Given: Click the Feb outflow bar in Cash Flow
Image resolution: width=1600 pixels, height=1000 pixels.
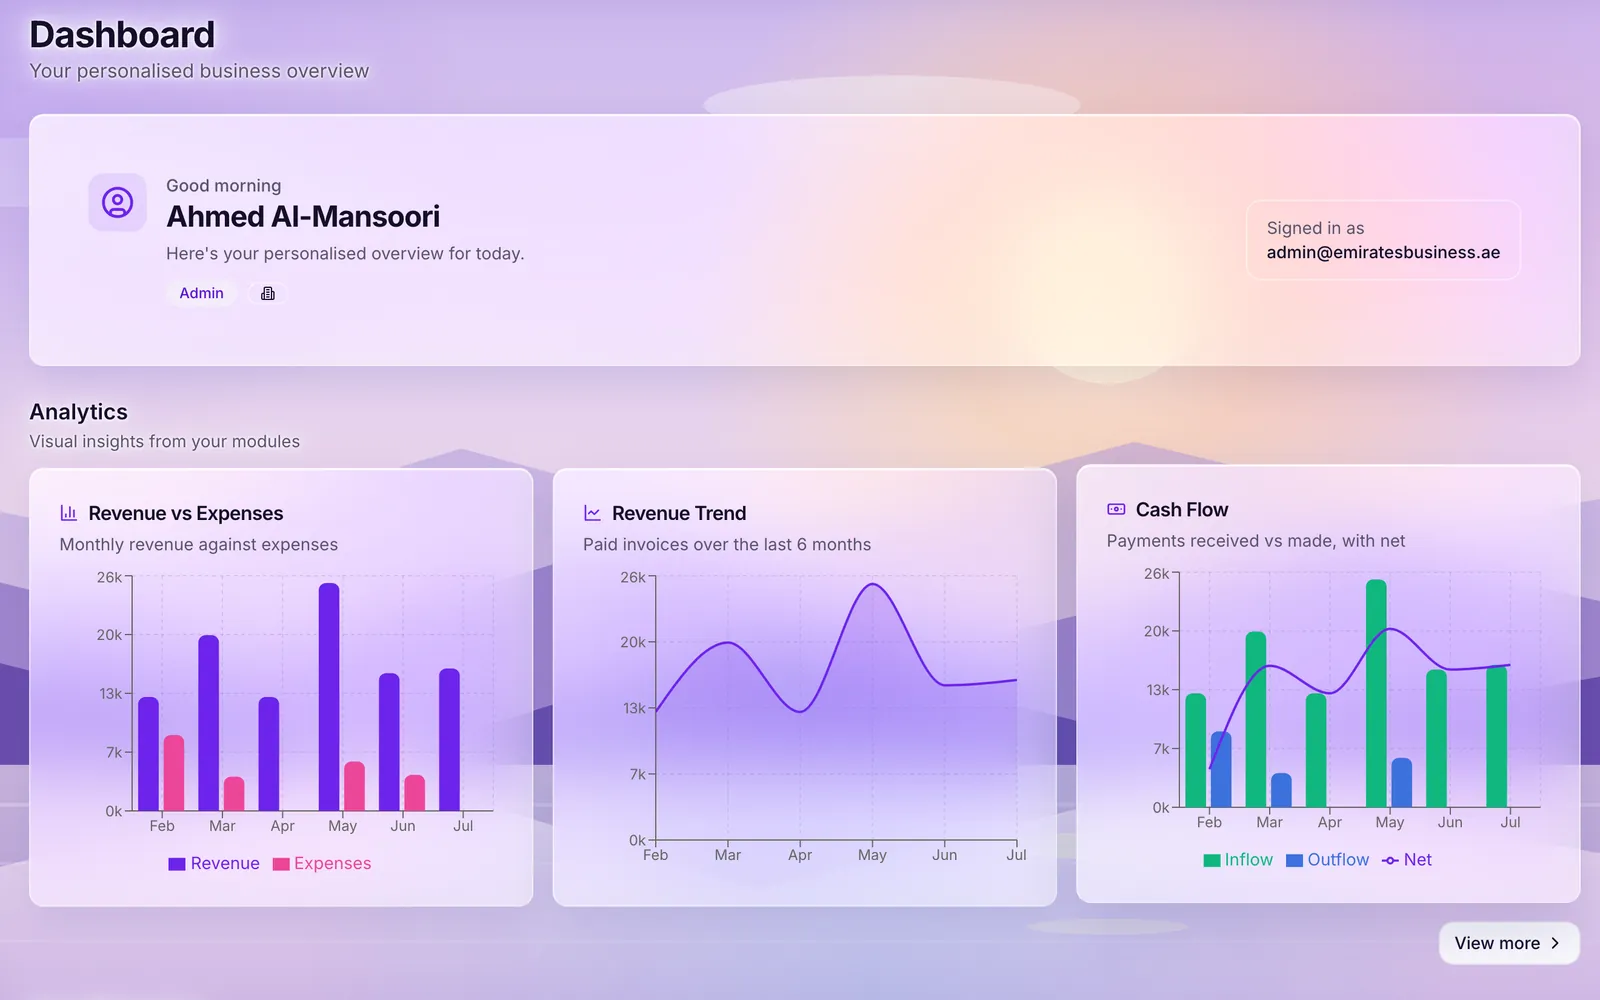Looking at the screenshot, I should click(1221, 769).
